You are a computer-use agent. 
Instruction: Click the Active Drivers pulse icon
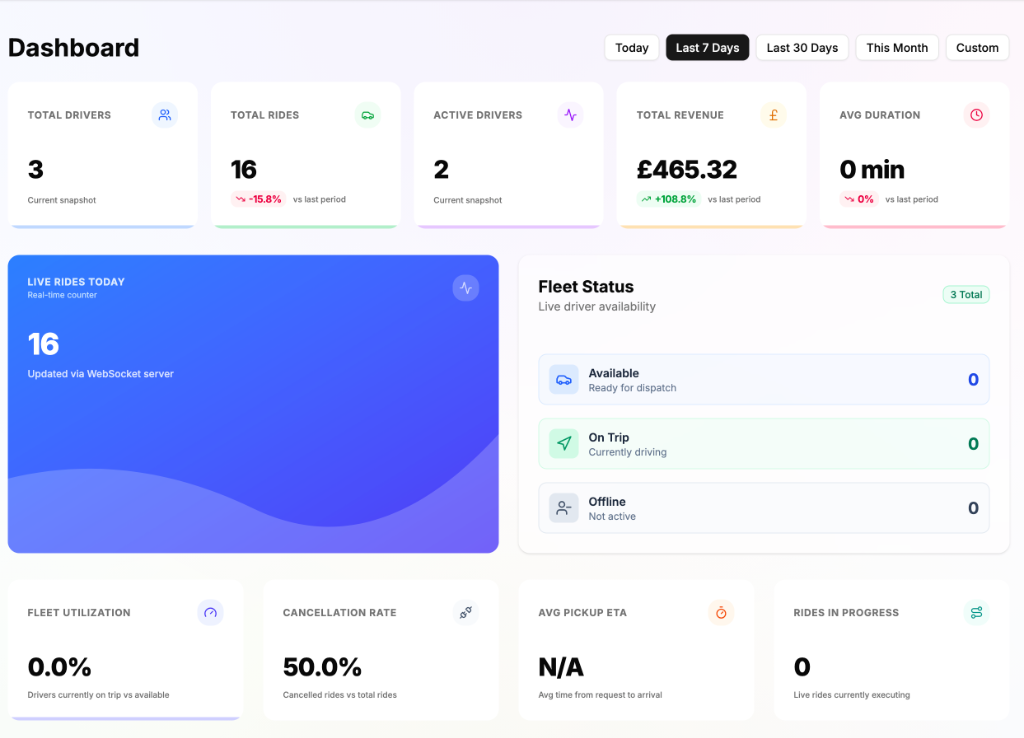click(570, 115)
